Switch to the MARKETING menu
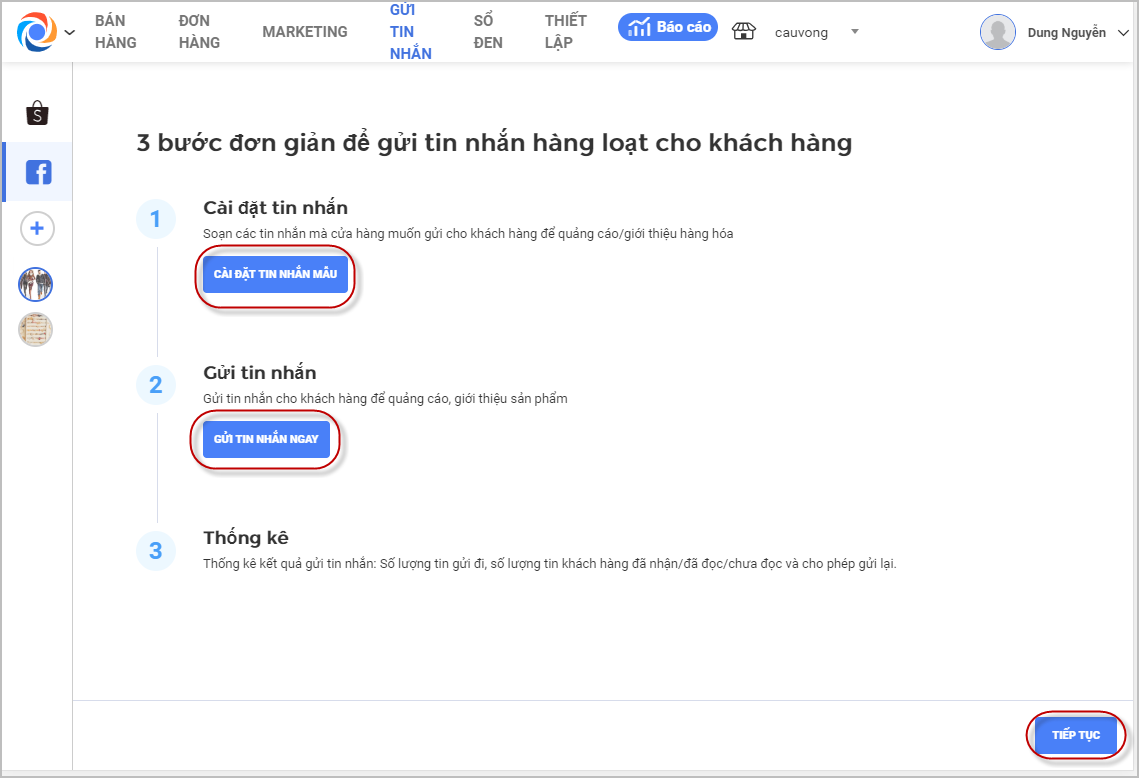1139x778 pixels. (305, 32)
